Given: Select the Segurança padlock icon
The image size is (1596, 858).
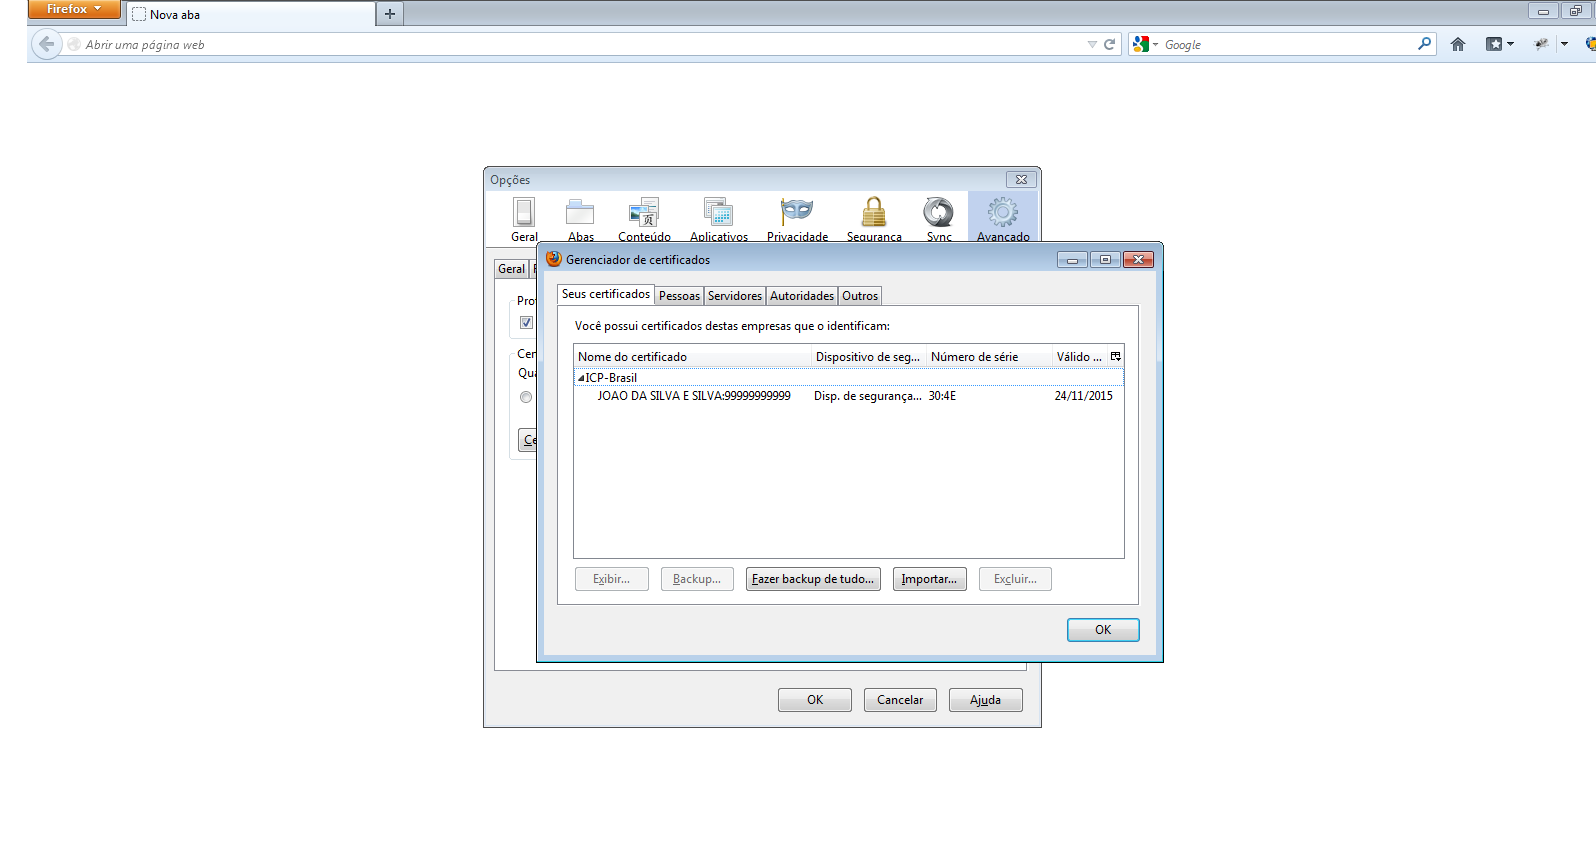Looking at the screenshot, I should tap(874, 212).
